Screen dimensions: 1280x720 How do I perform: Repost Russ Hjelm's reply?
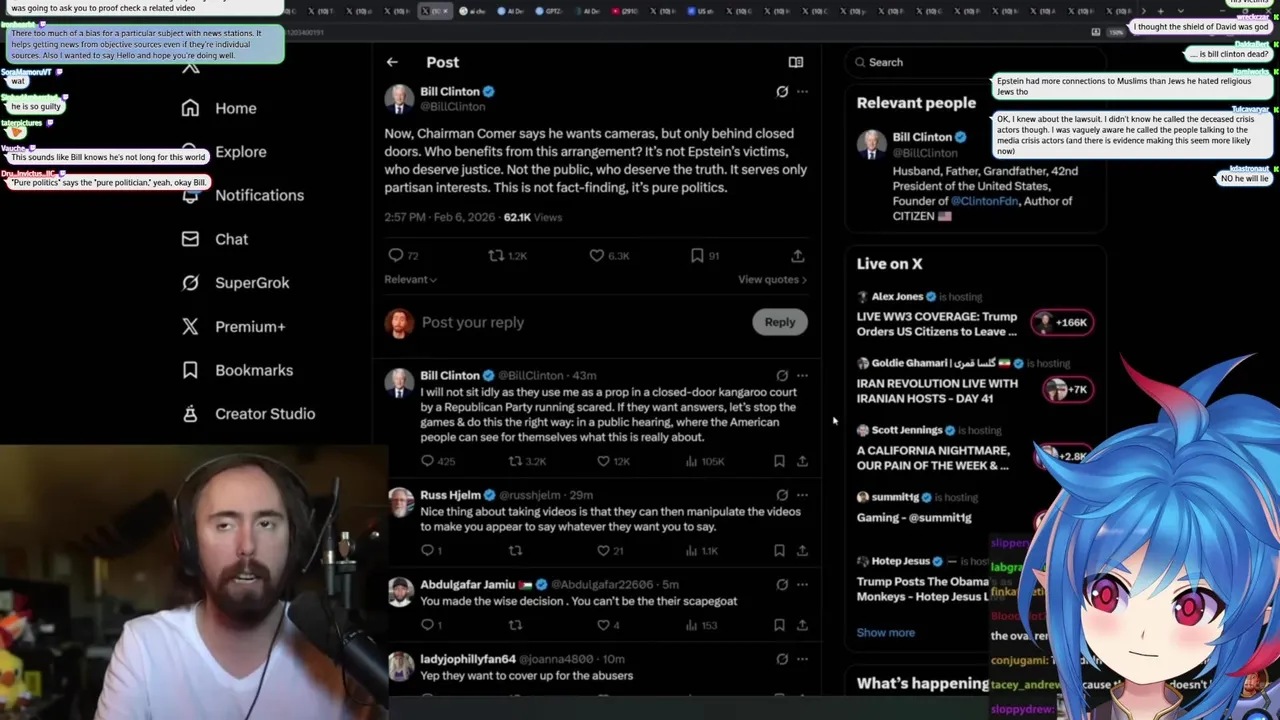tap(515, 550)
